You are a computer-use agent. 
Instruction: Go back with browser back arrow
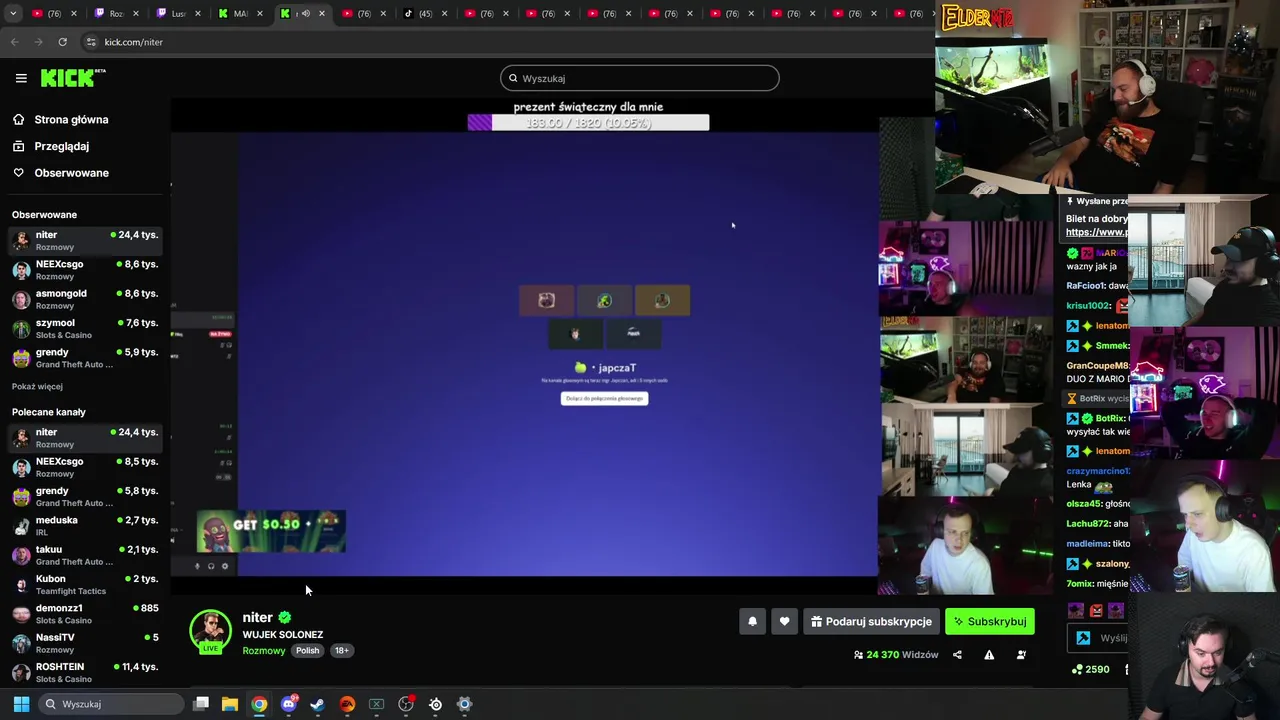14,42
